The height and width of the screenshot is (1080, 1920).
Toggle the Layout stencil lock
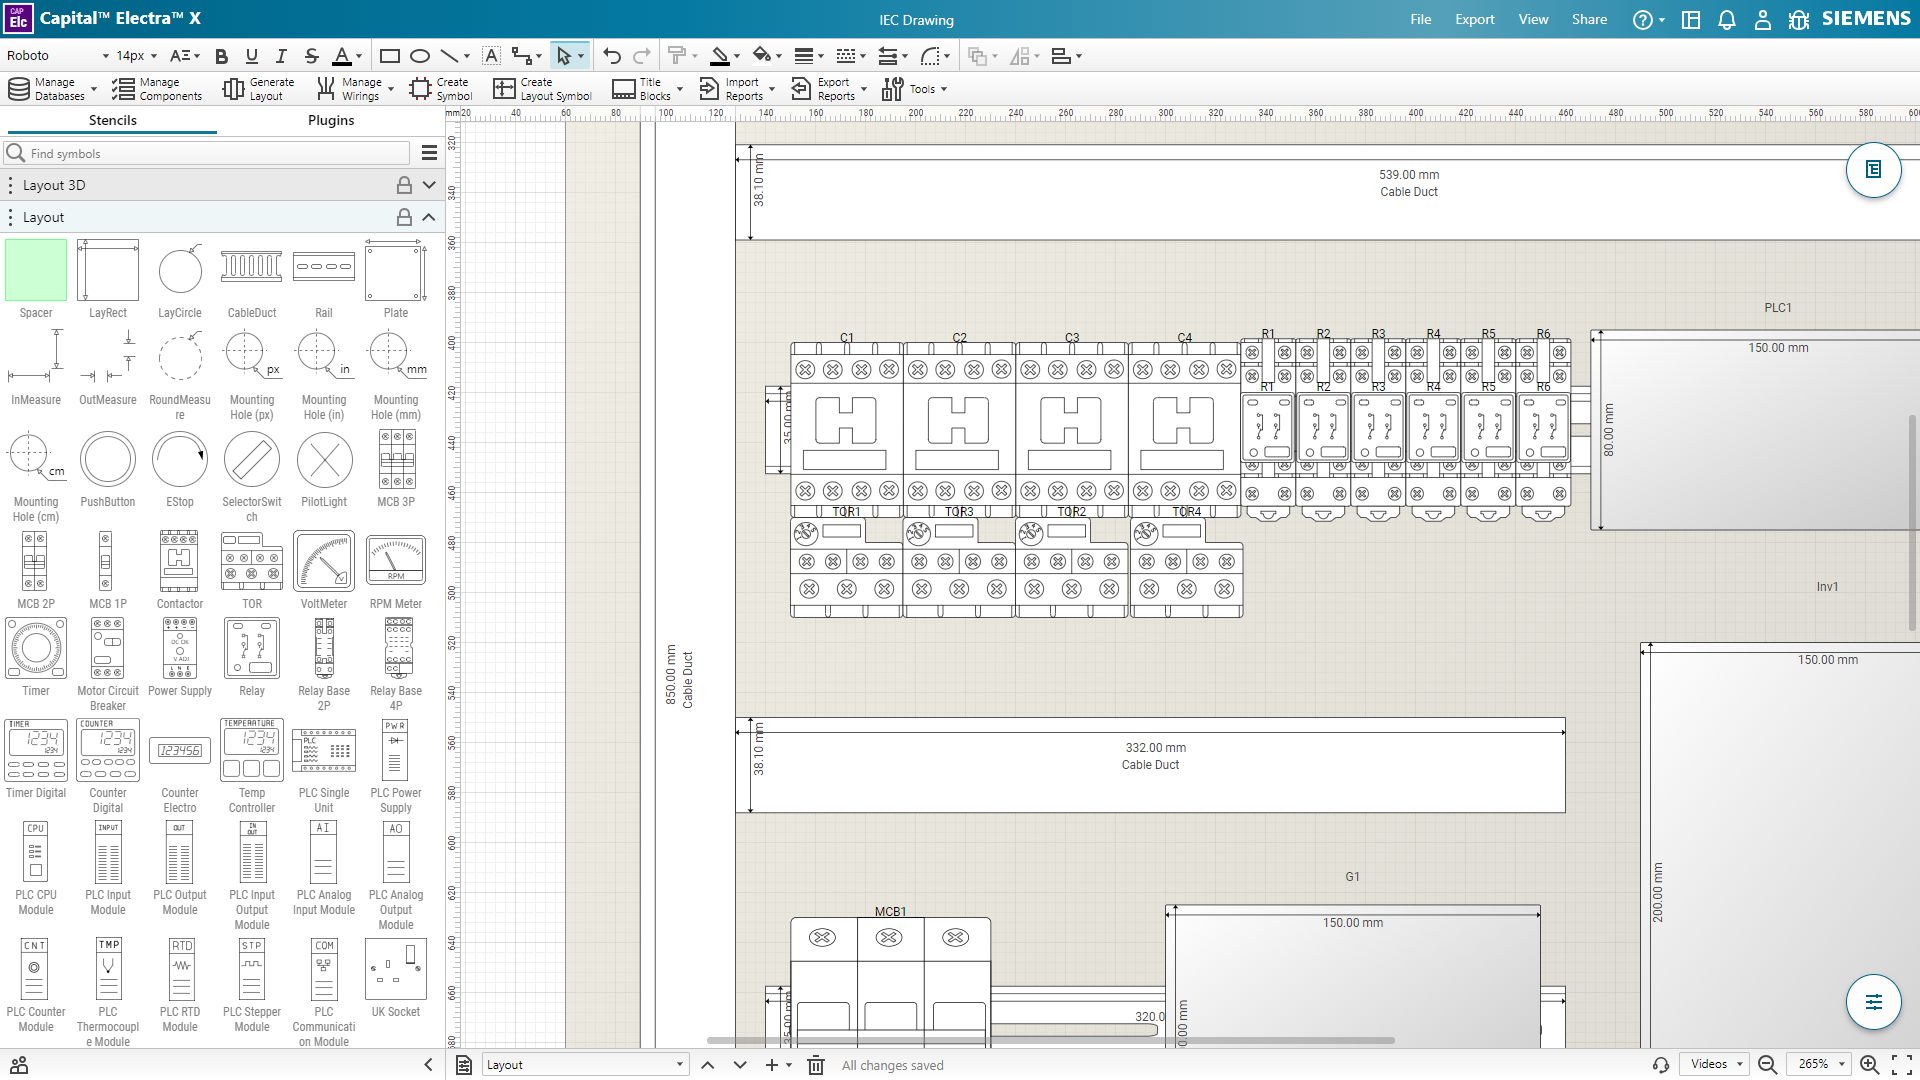click(x=404, y=217)
